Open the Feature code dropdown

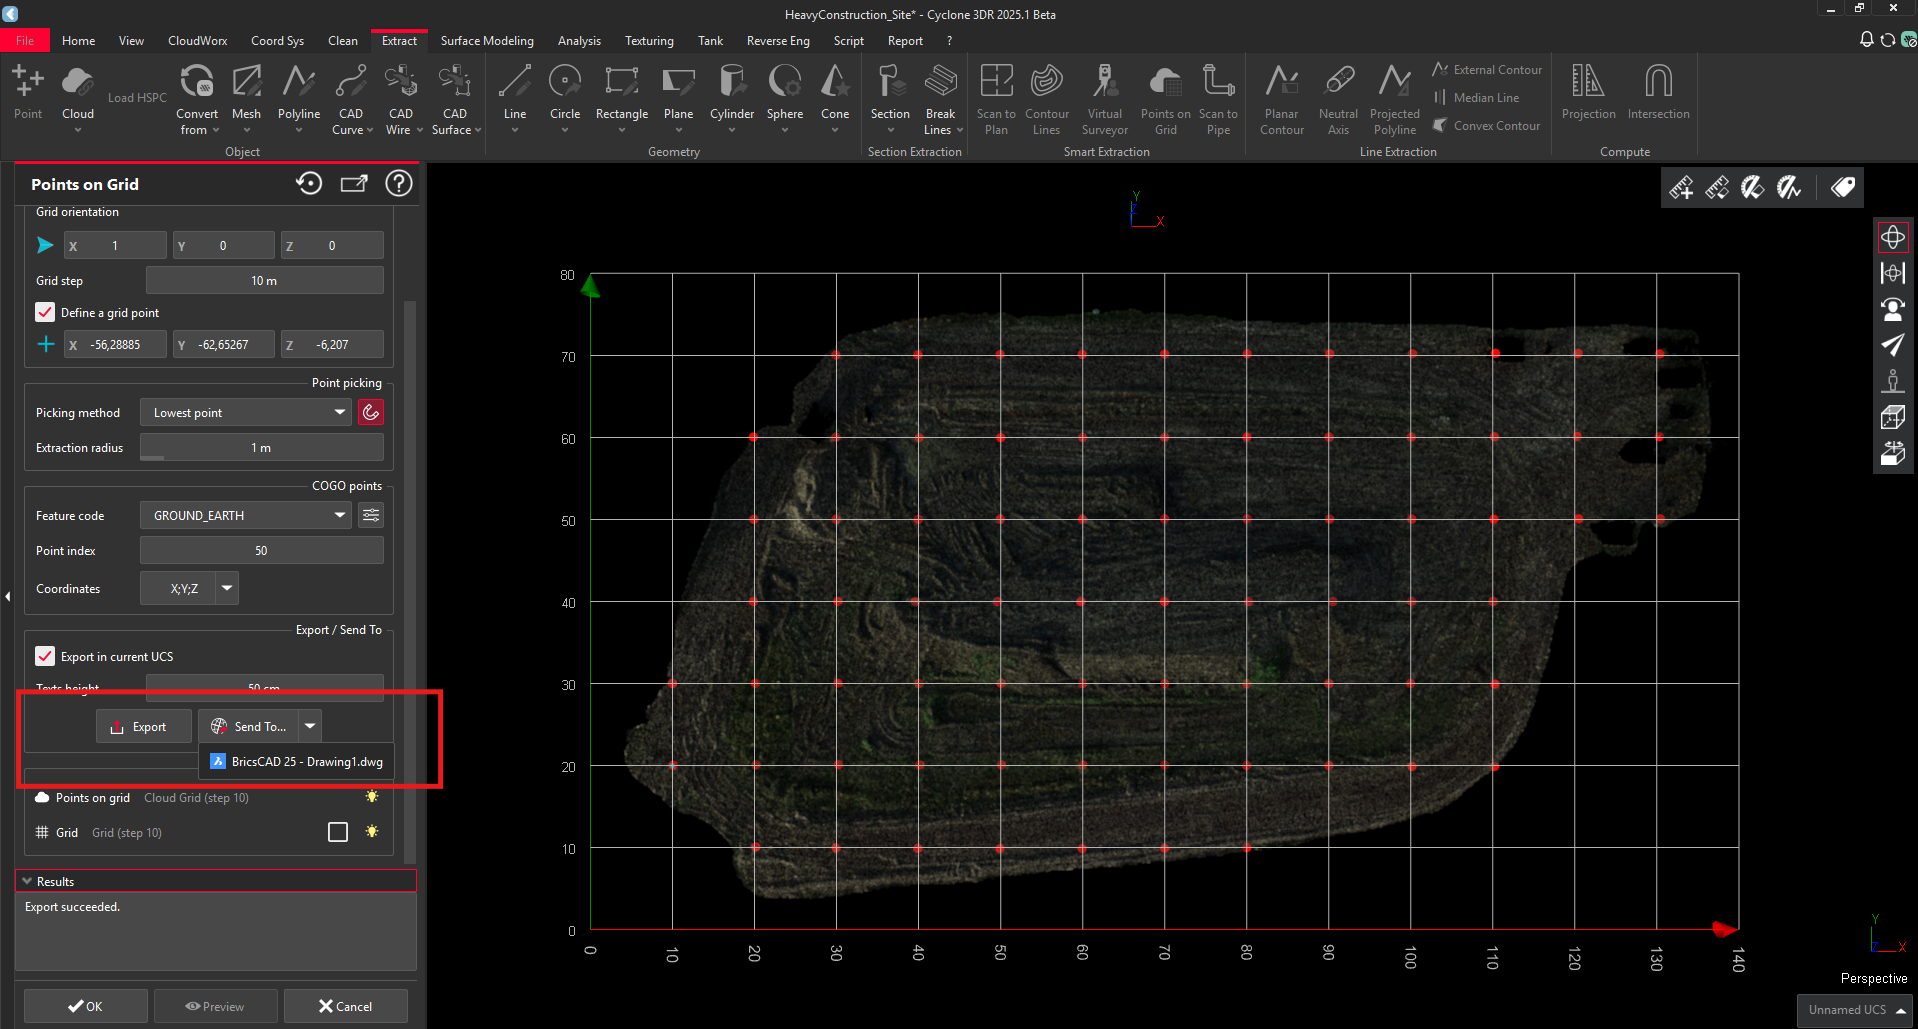click(338, 514)
